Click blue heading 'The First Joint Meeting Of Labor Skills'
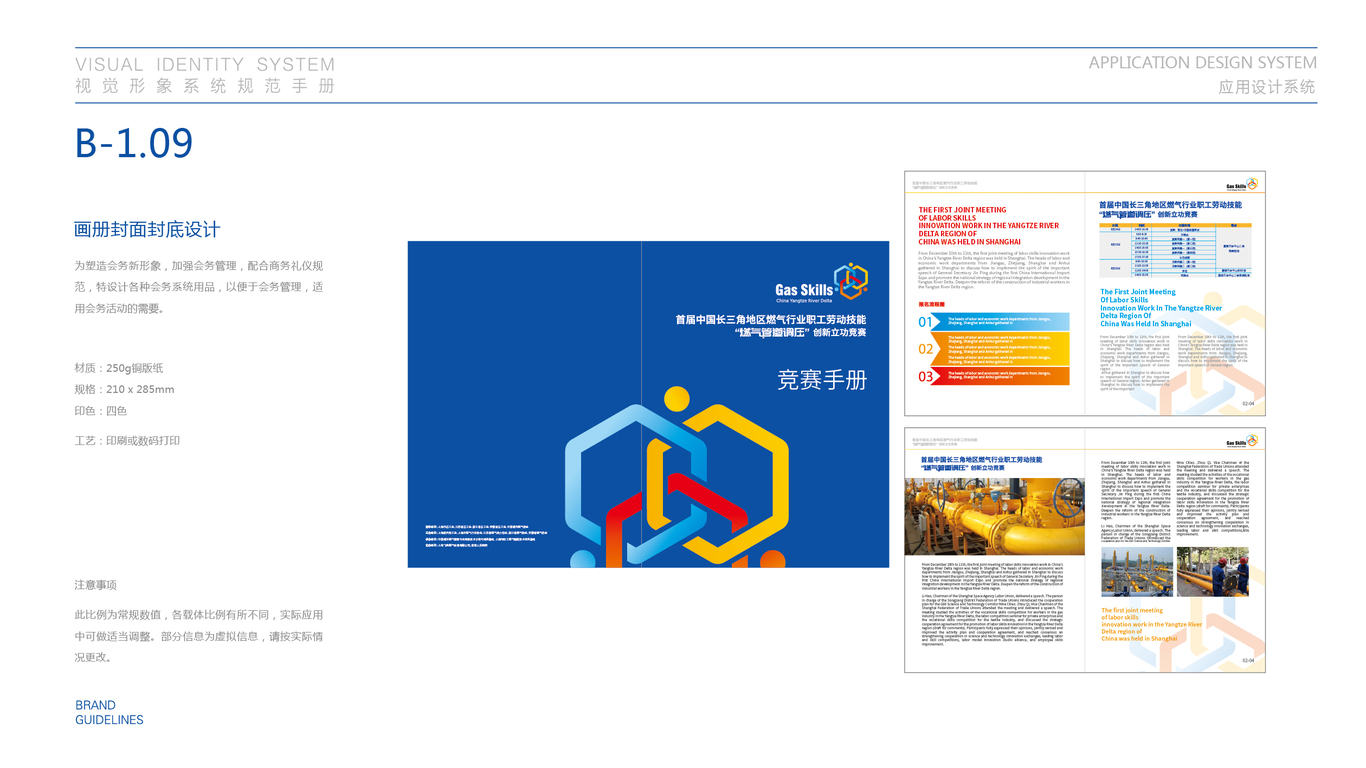Screen dimensions: 1366x768 click(1161, 308)
